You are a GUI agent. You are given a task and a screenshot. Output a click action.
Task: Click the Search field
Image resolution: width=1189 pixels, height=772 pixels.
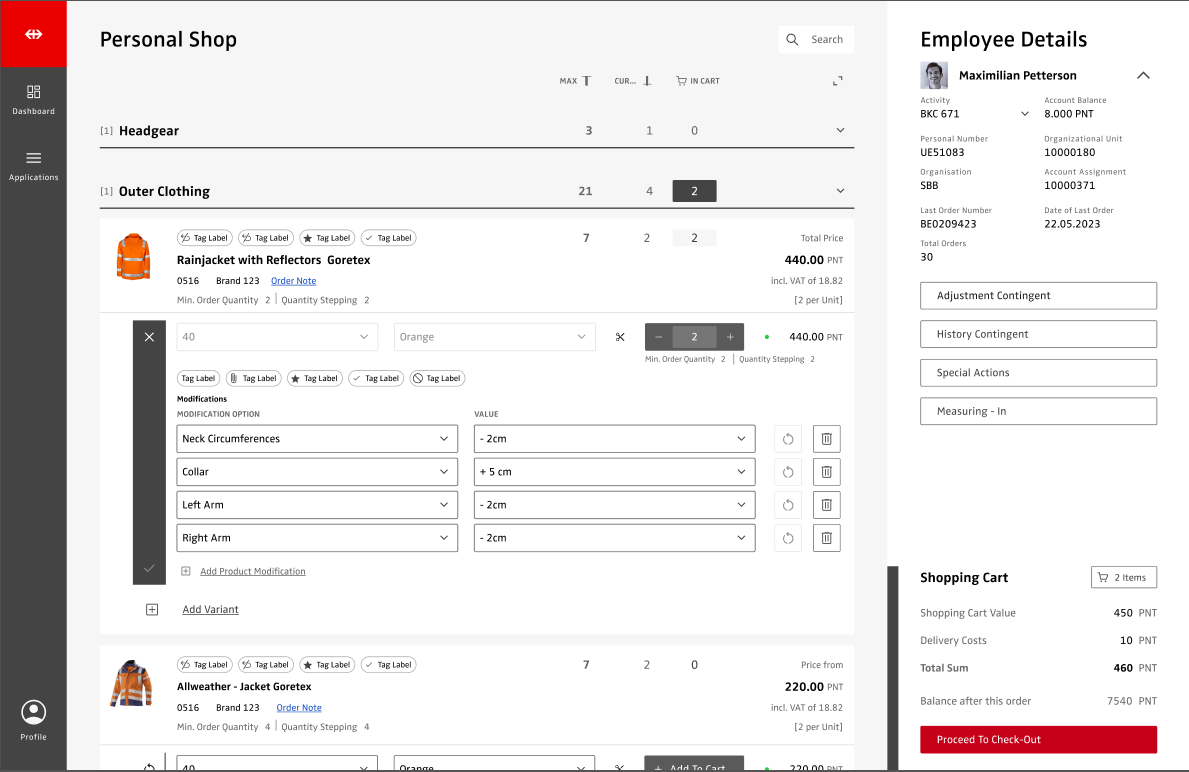816,40
